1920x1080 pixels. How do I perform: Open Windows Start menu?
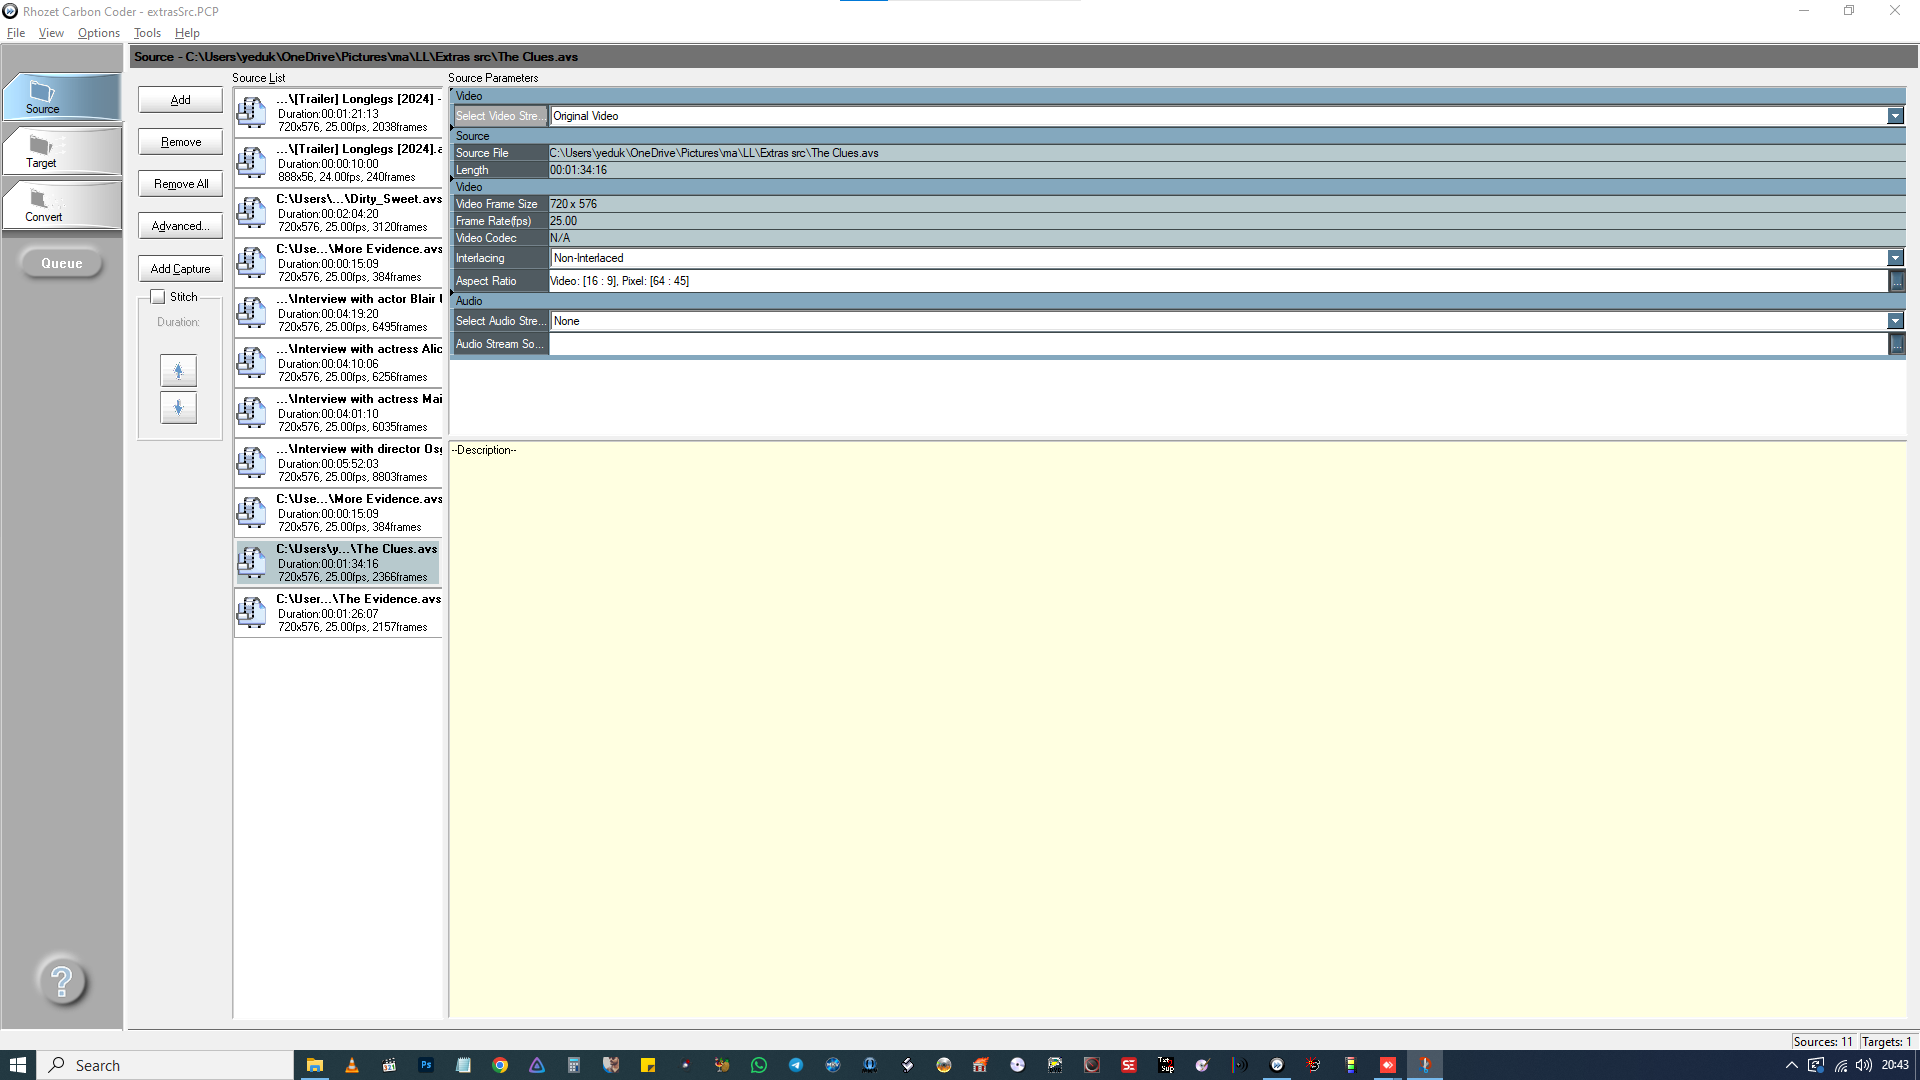point(17,1065)
